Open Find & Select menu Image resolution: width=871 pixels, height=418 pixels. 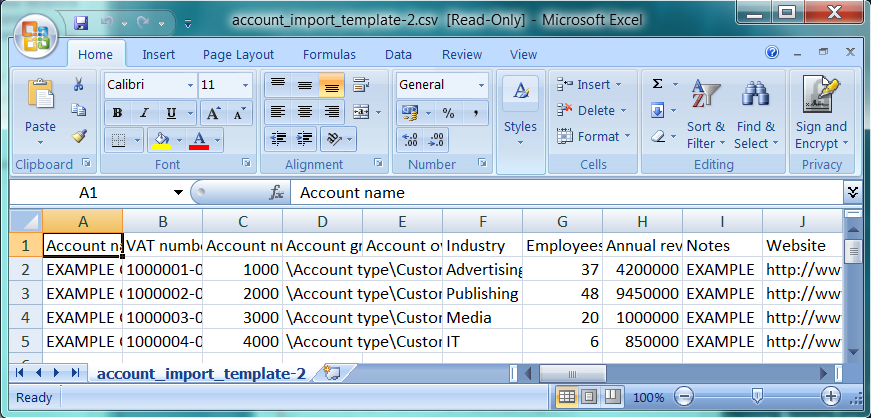[755, 114]
